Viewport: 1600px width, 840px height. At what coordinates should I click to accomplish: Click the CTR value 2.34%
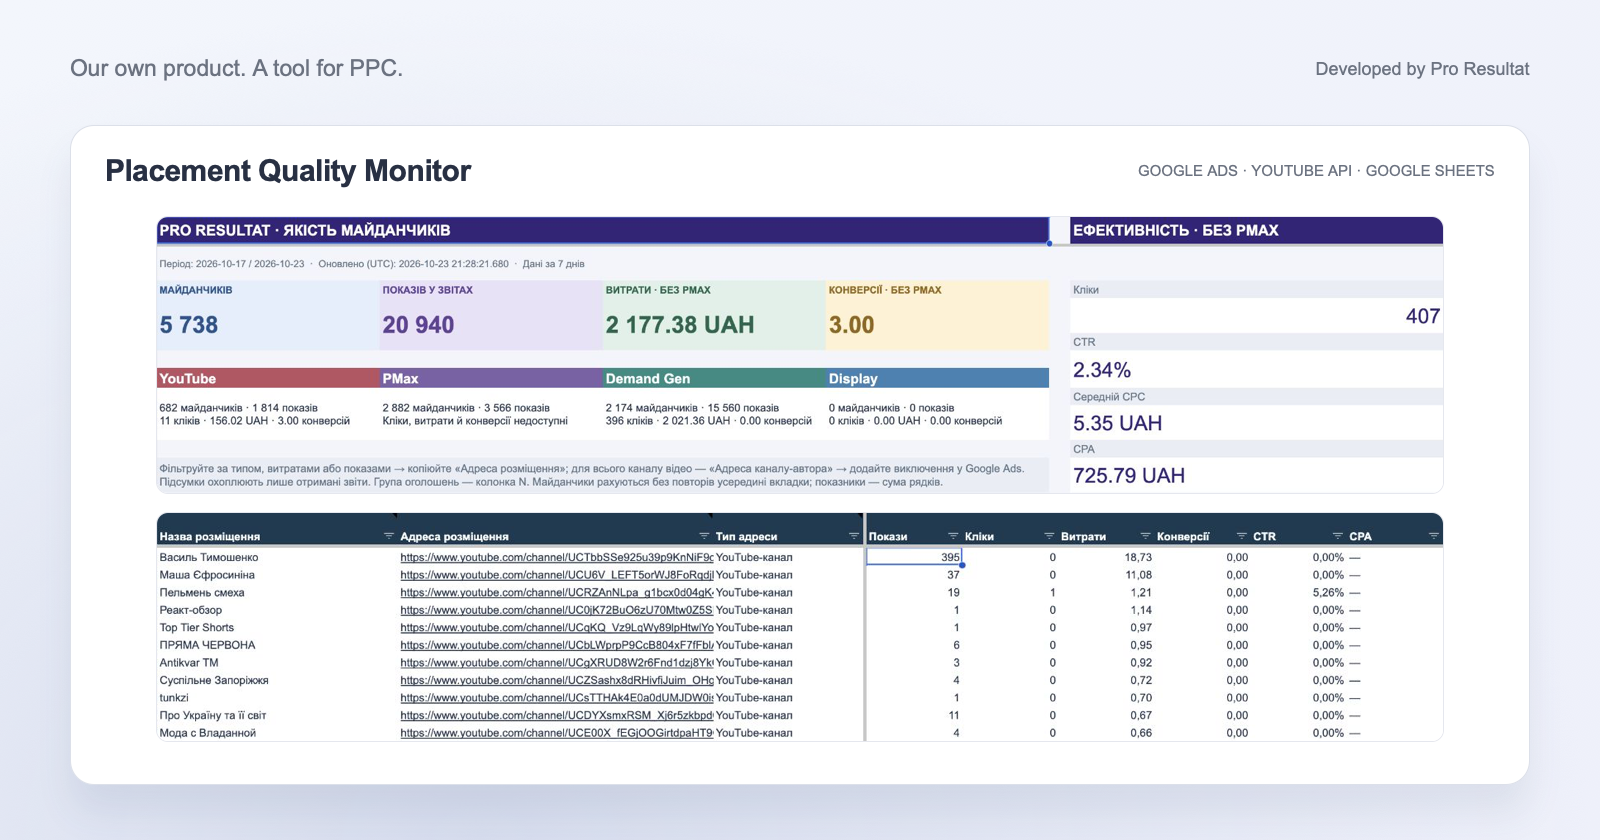point(1102,370)
